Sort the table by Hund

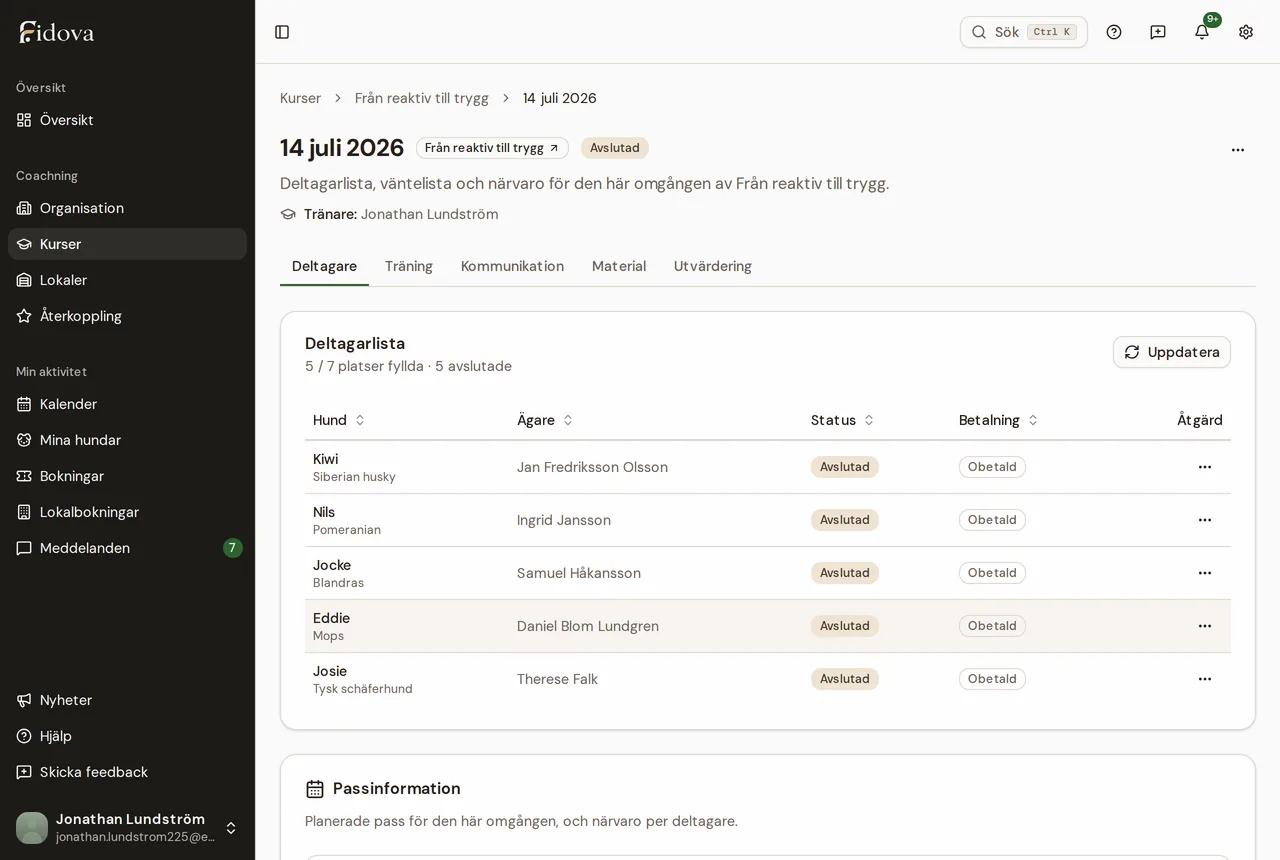339,420
